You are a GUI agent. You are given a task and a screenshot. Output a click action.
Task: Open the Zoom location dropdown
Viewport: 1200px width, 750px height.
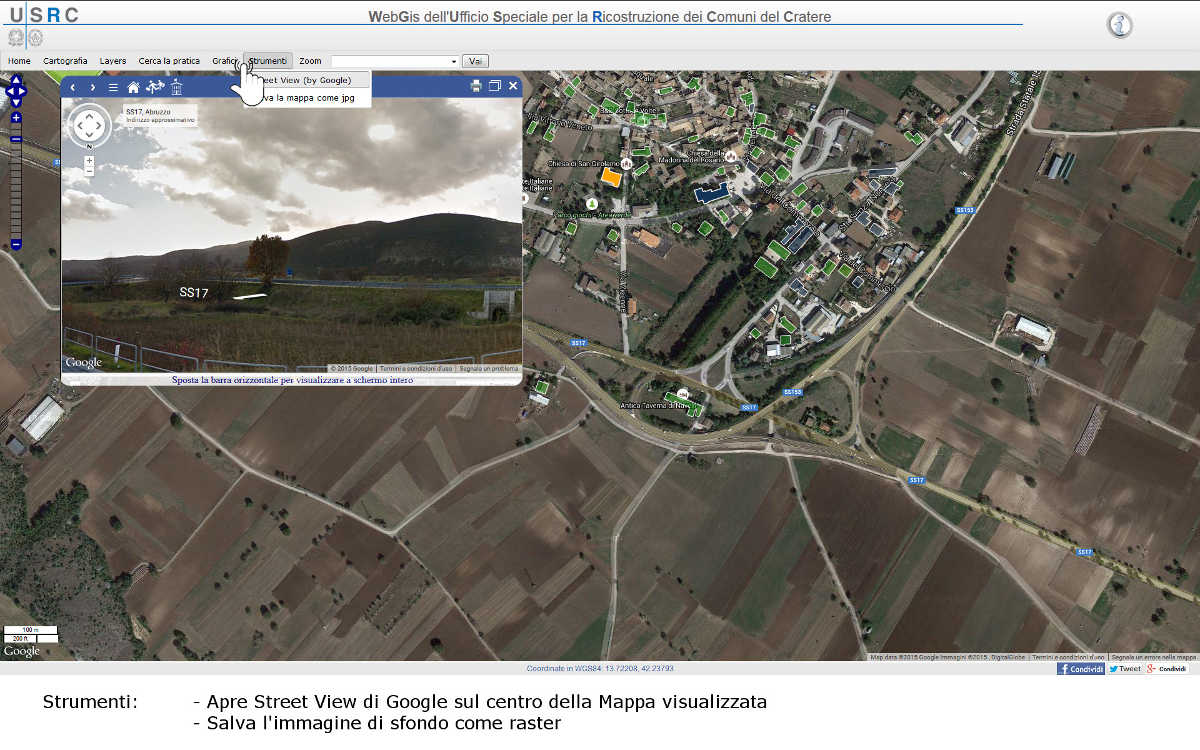[395, 61]
